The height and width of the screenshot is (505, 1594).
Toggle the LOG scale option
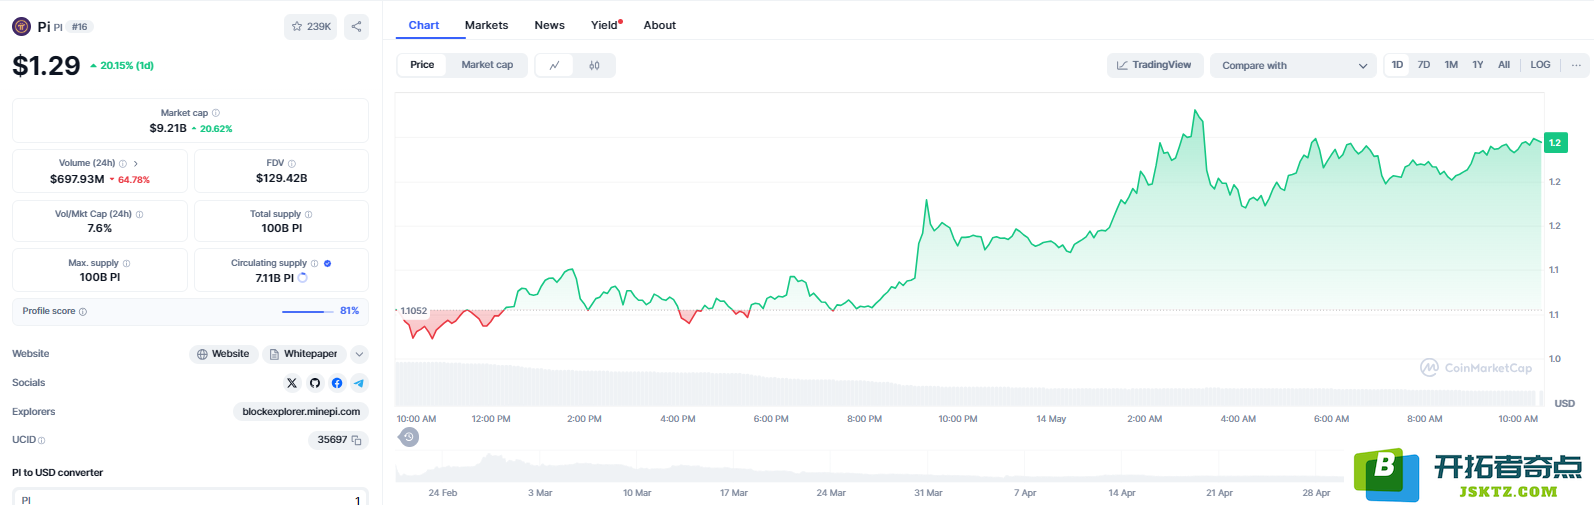[x=1540, y=65]
